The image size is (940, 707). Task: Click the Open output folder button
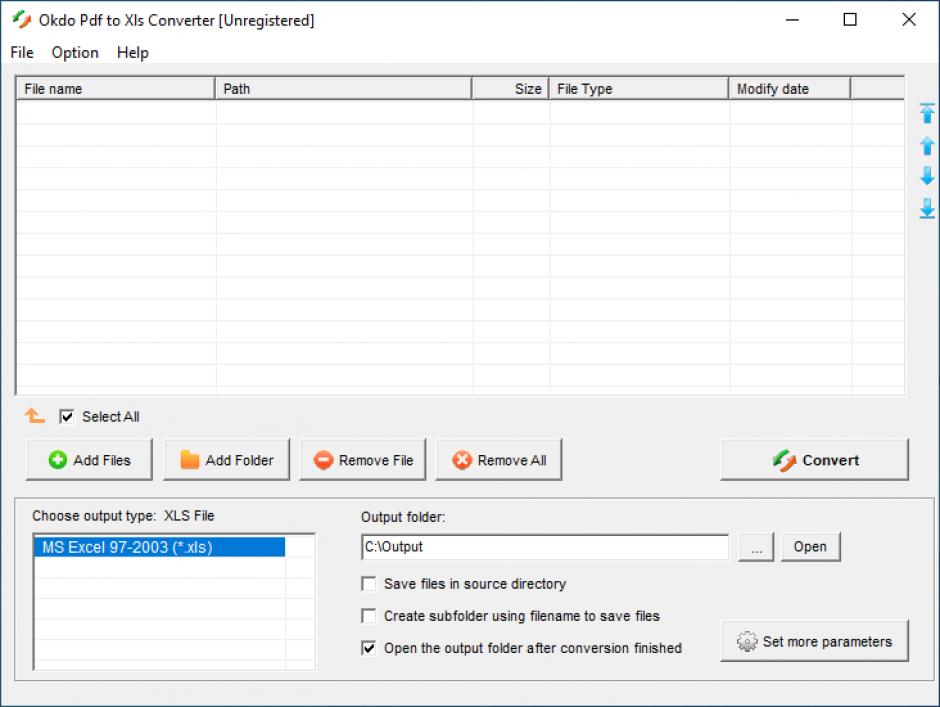click(x=811, y=547)
